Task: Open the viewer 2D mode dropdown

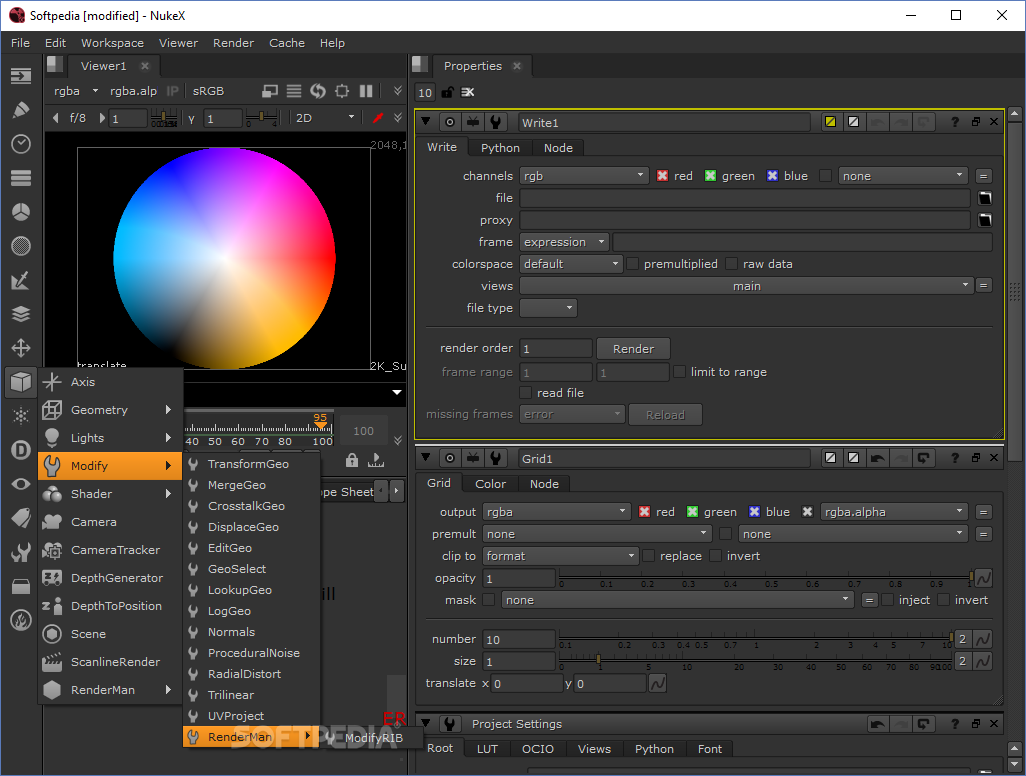Action: point(325,118)
